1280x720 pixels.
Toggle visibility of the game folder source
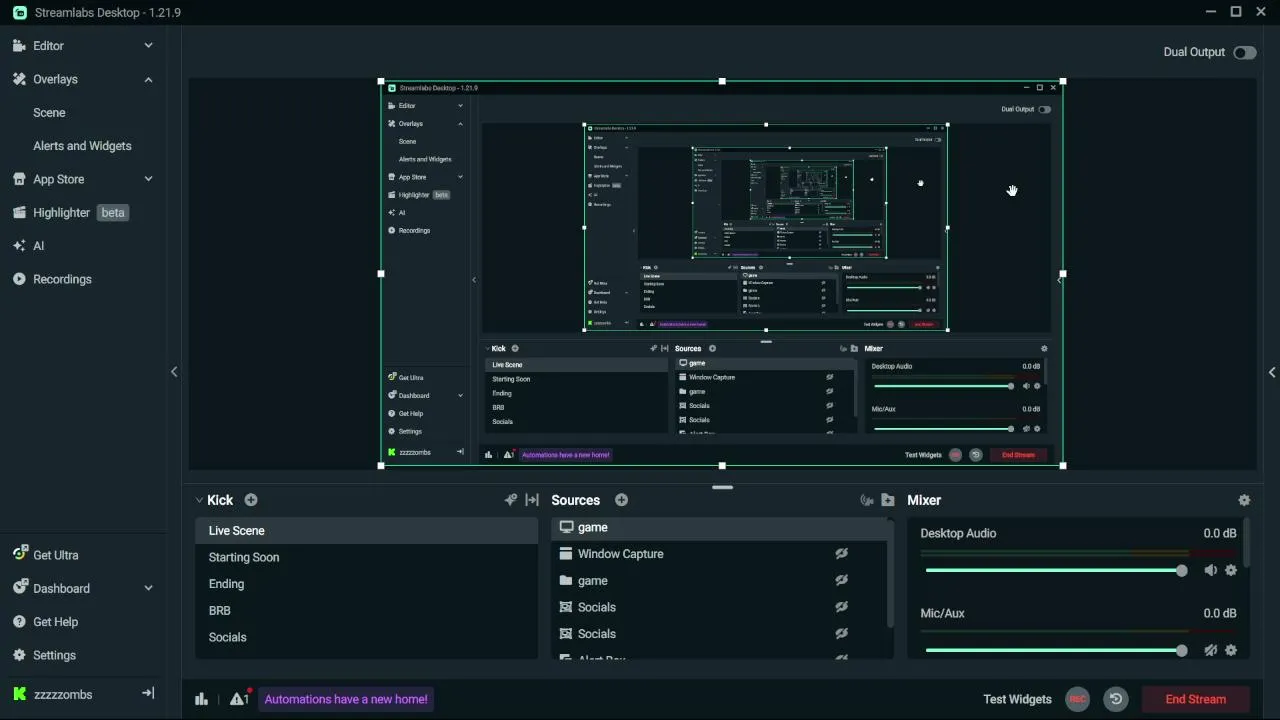[x=842, y=580]
